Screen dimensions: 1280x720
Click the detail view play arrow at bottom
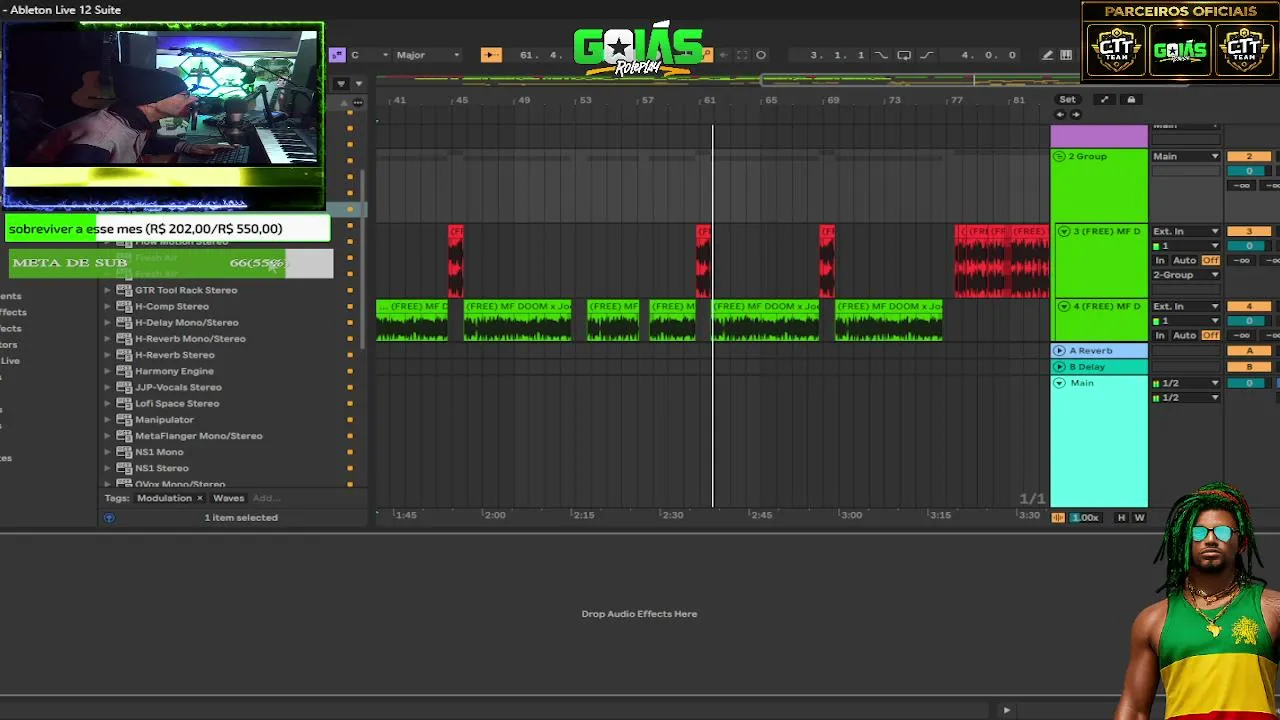1006,710
